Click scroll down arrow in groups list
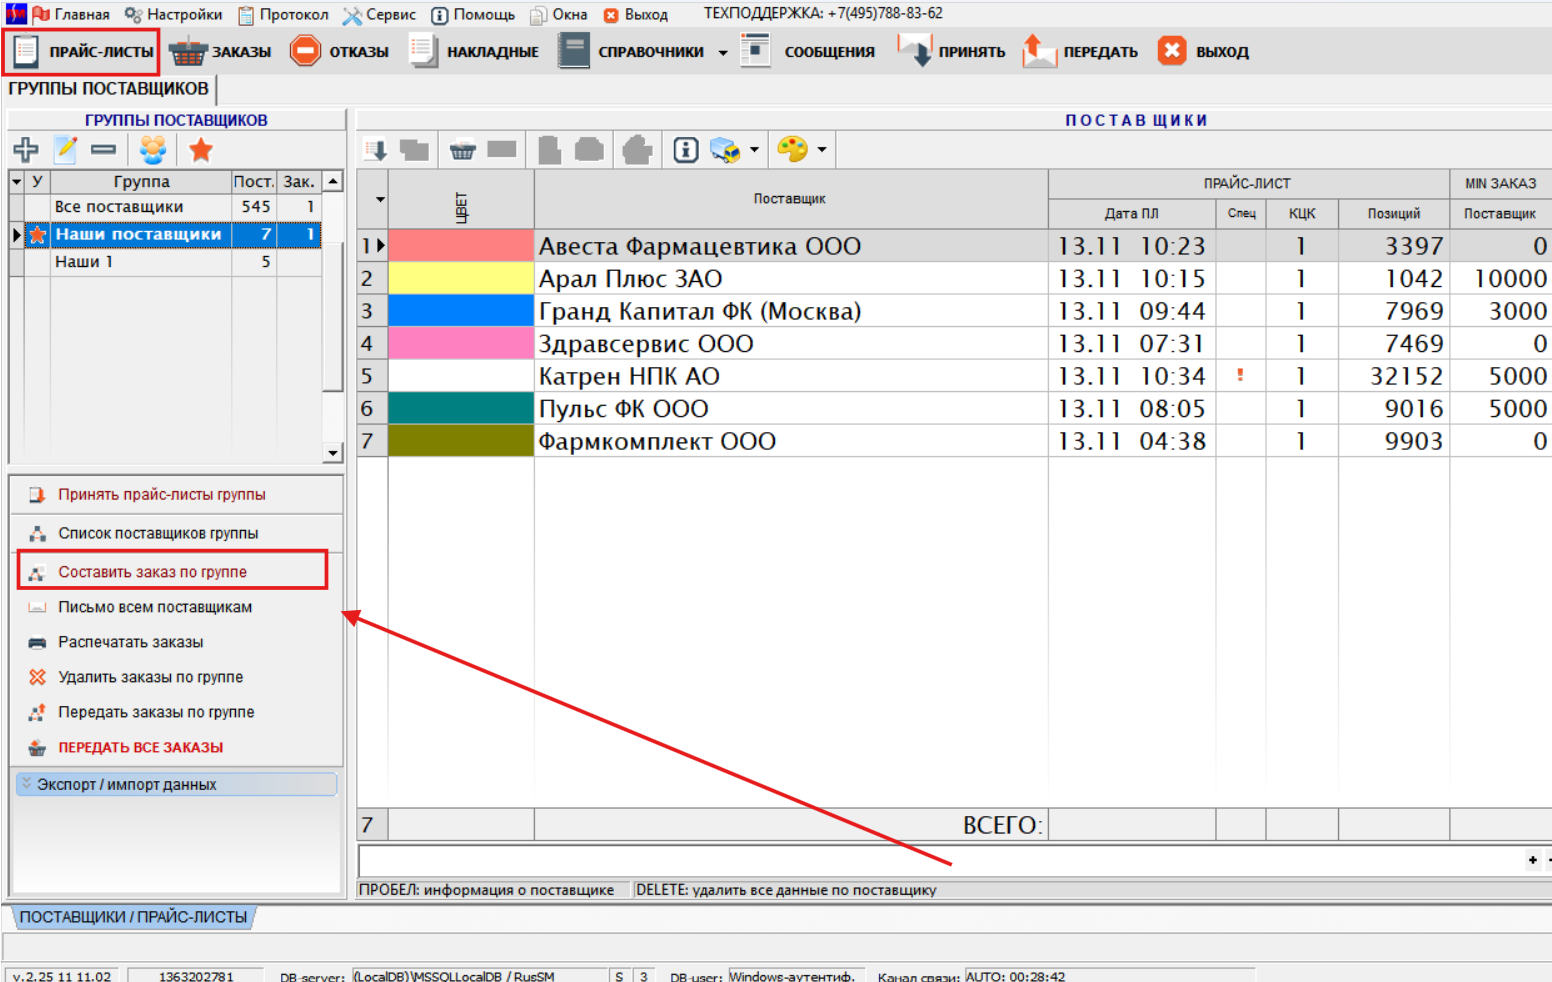 coord(333,453)
